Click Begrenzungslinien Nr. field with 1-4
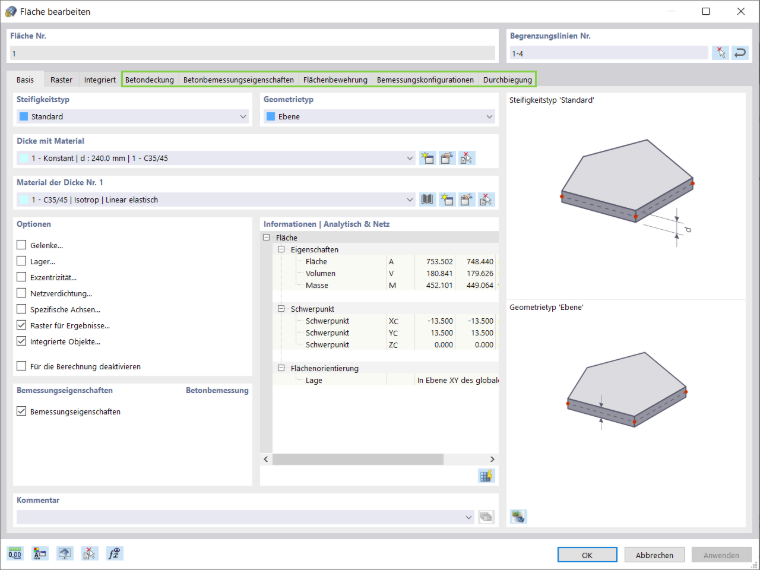760x570 pixels. point(609,53)
